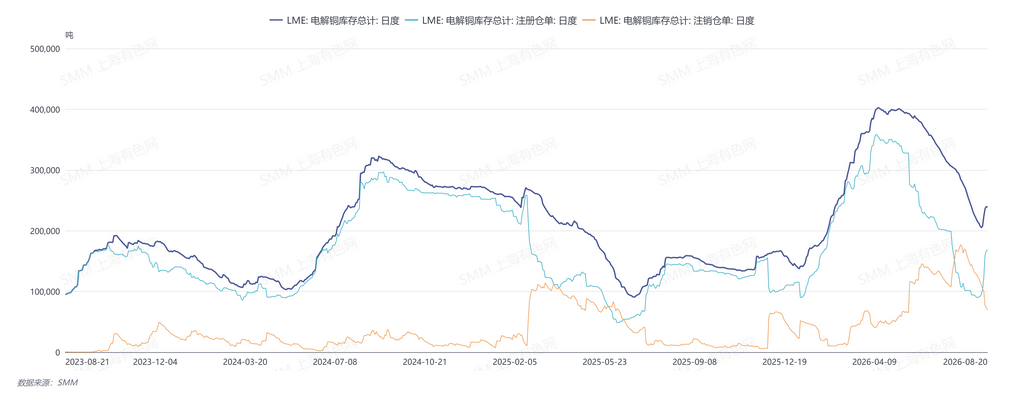Click the 2023-08-21 date label

(87, 361)
